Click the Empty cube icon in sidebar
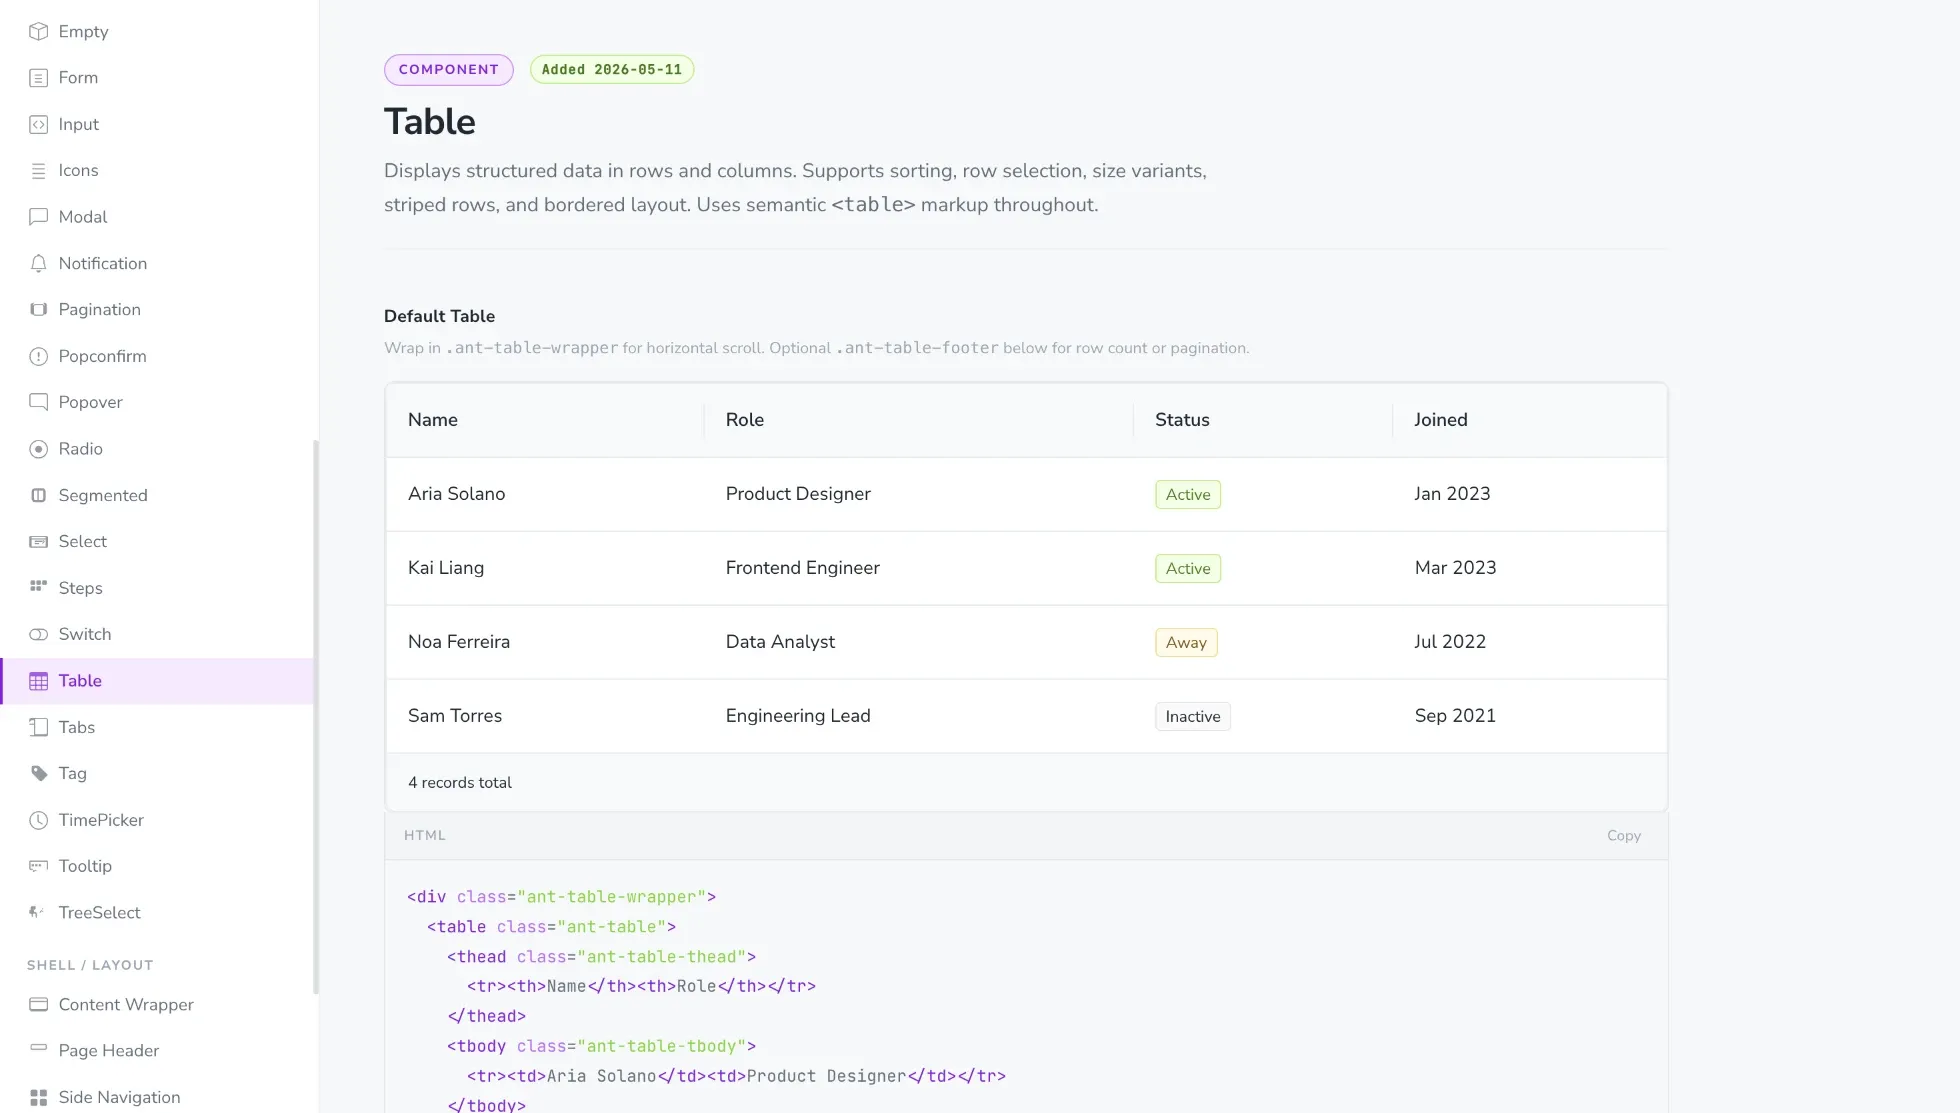The width and height of the screenshot is (1960, 1113). pyautogui.click(x=38, y=31)
